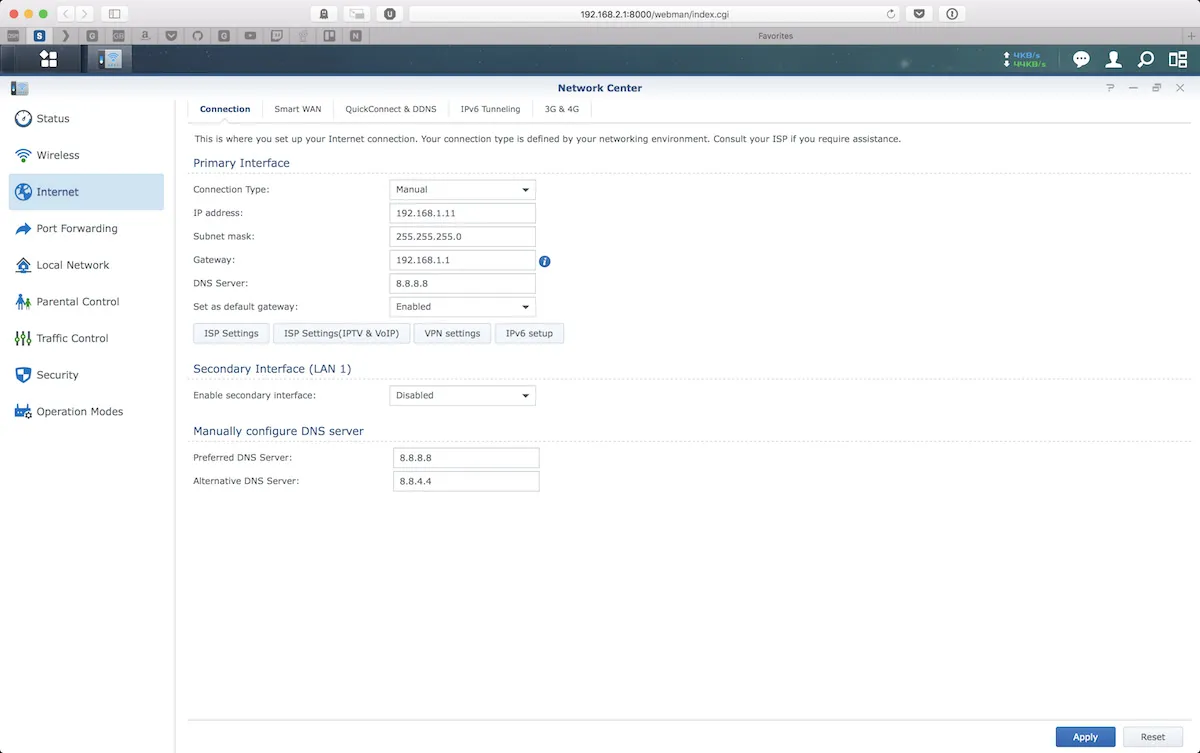Click the ISP Settings(IPTV & VoIP) button

click(x=341, y=333)
